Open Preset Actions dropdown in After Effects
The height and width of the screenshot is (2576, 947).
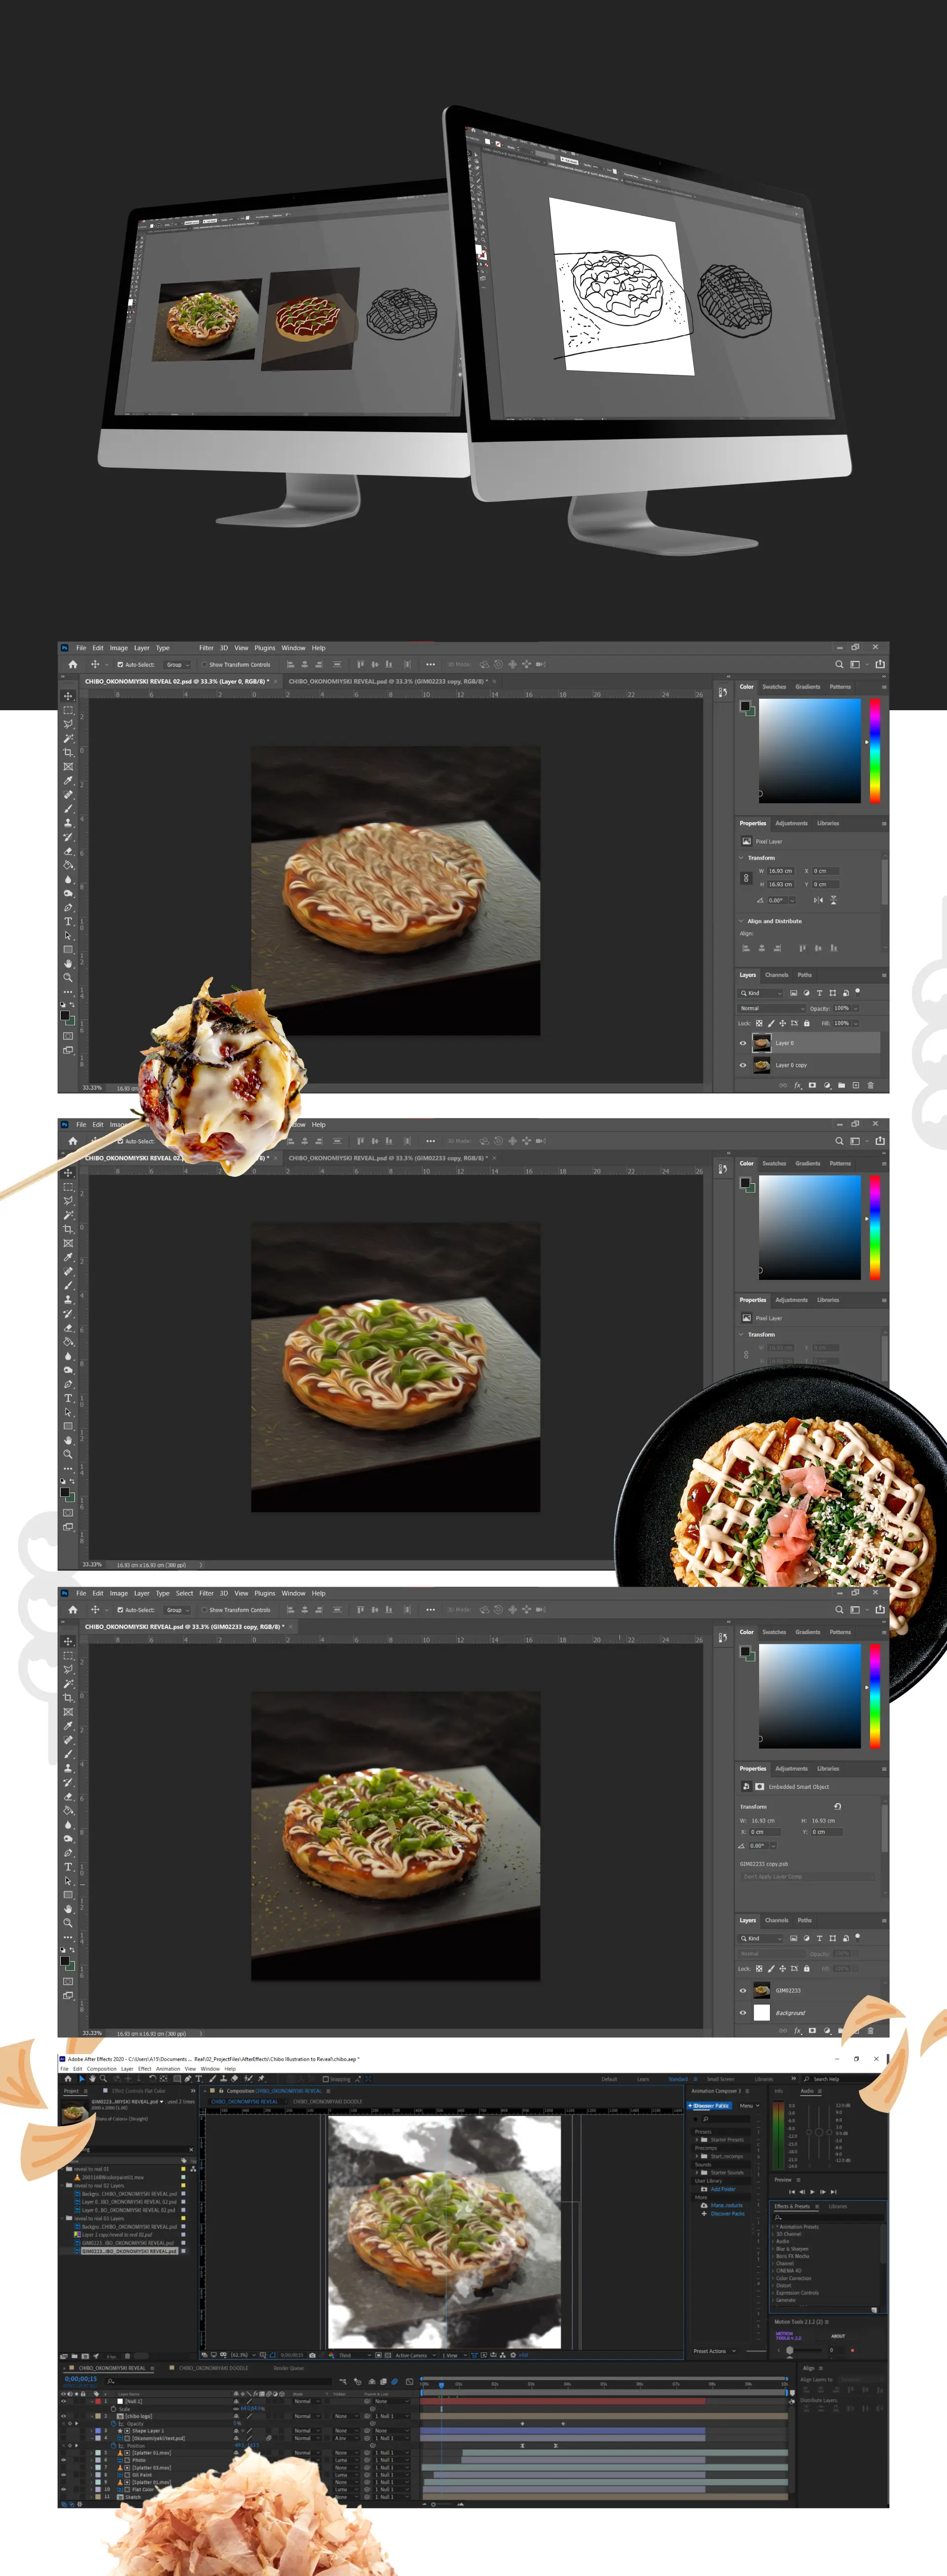pos(715,2351)
